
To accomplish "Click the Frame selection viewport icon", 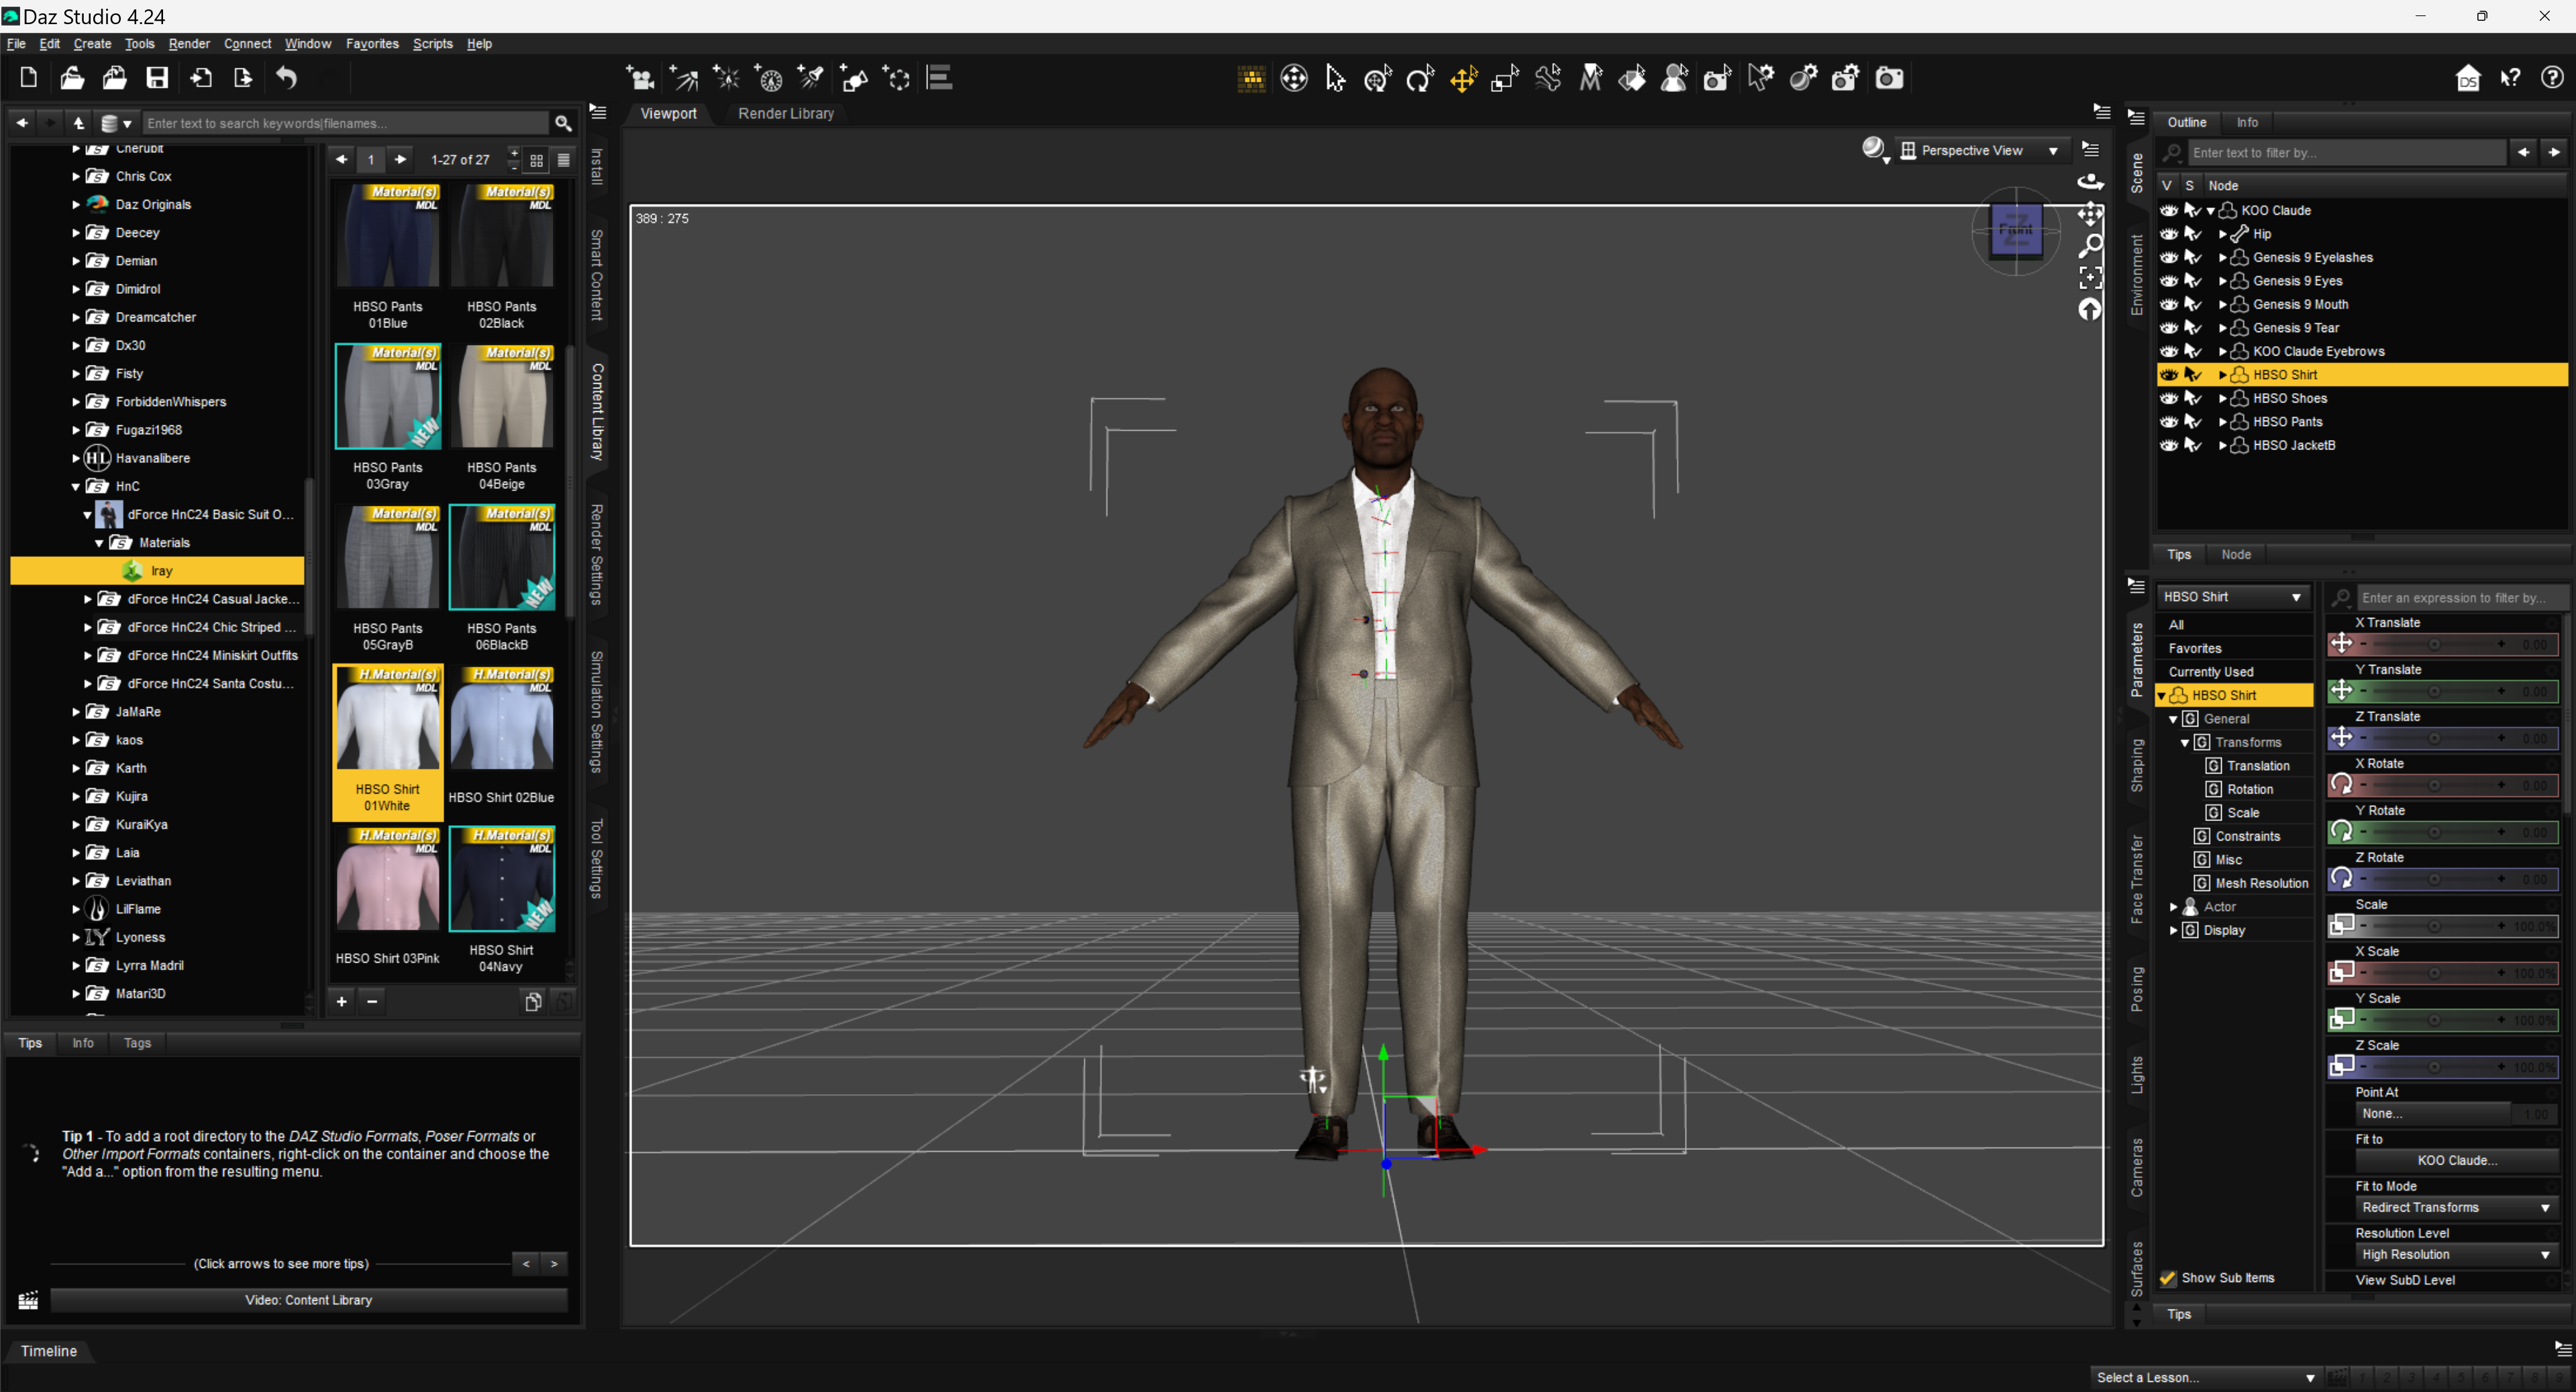I will [2090, 277].
